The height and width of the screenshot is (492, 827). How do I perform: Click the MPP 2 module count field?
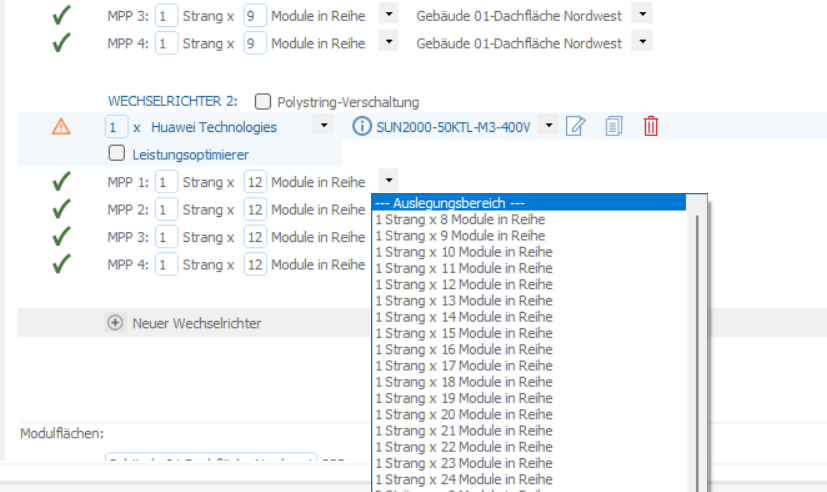[x=255, y=210]
